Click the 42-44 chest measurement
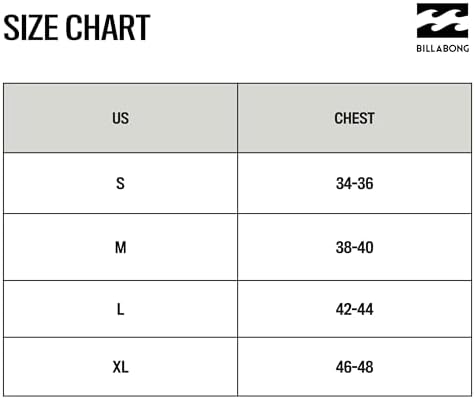Image resolution: width=475 pixels, height=399 pixels. [x=354, y=309]
